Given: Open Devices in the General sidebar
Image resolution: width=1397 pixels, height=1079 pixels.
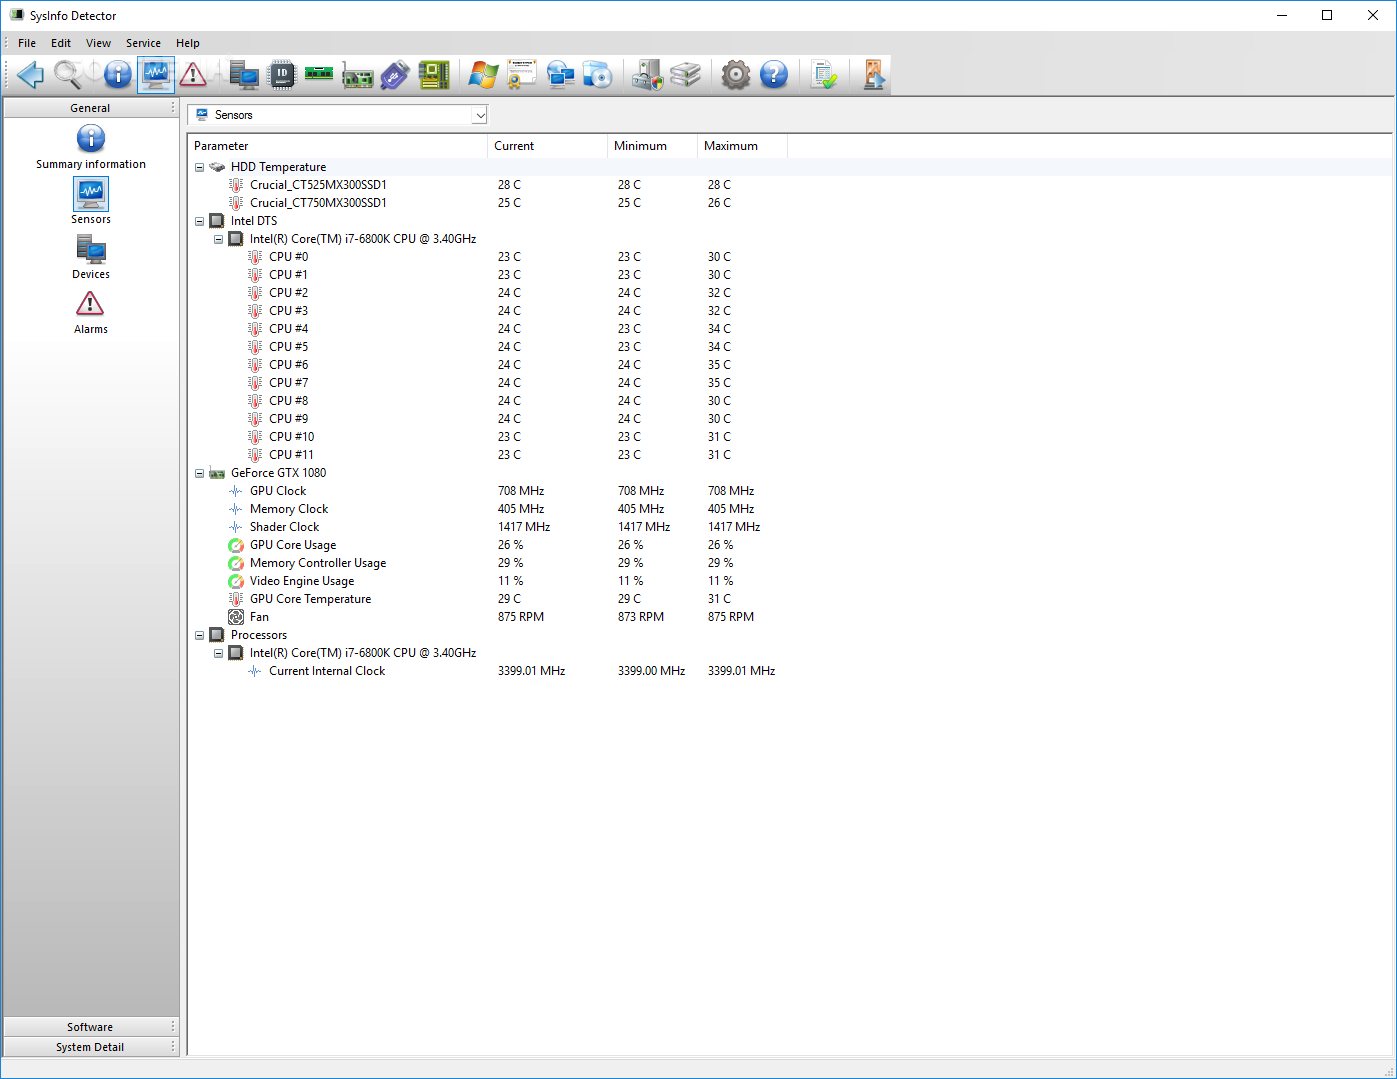Looking at the screenshot, I should 91,257.
